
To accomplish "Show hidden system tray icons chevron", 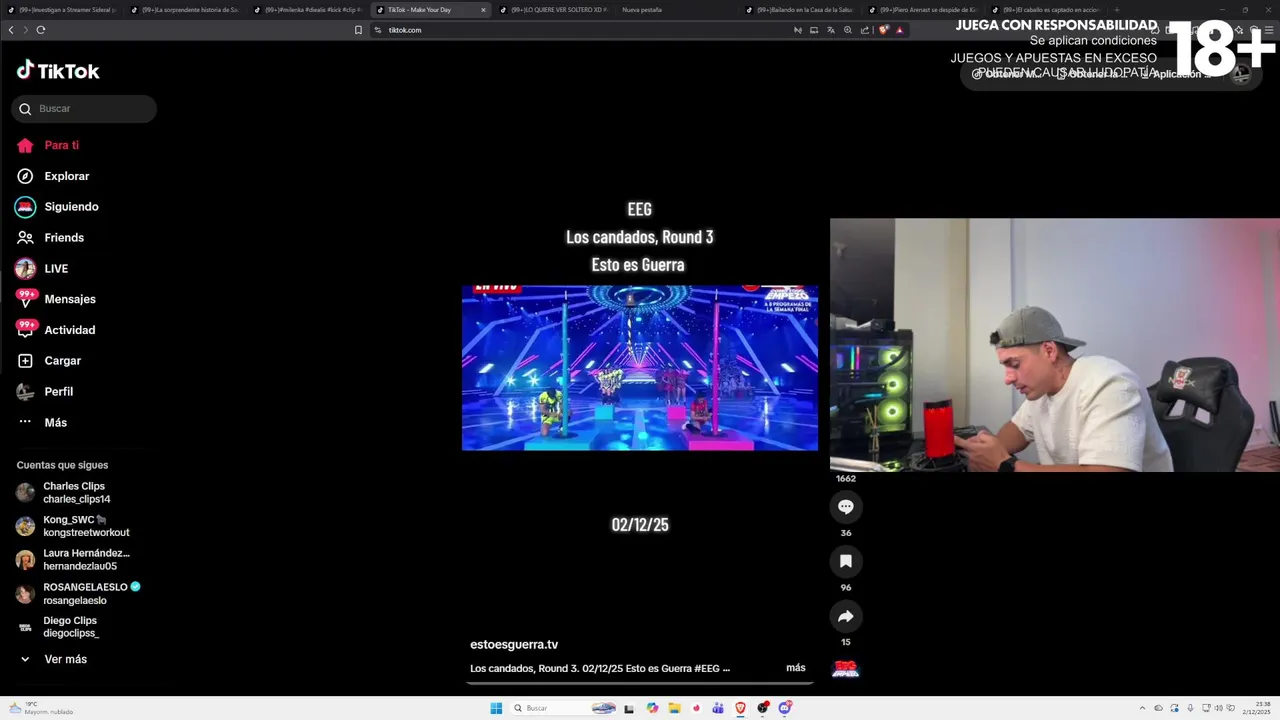I will click(1143, 708).
